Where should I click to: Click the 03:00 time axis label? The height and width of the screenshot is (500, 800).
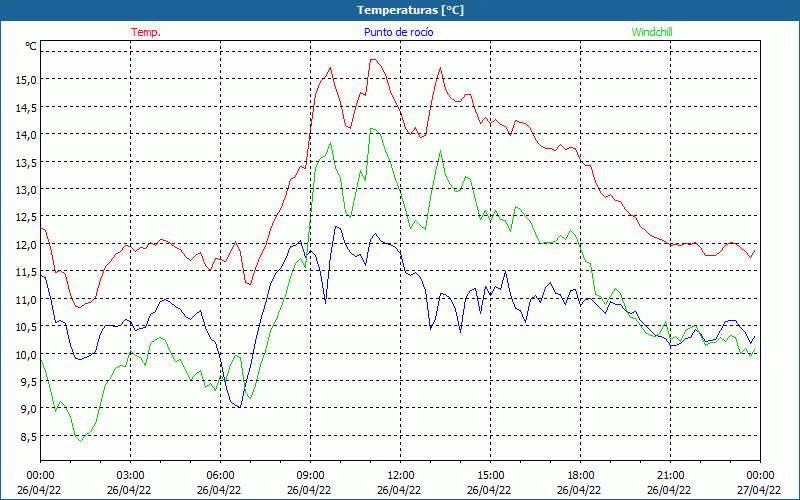(131, 476)
